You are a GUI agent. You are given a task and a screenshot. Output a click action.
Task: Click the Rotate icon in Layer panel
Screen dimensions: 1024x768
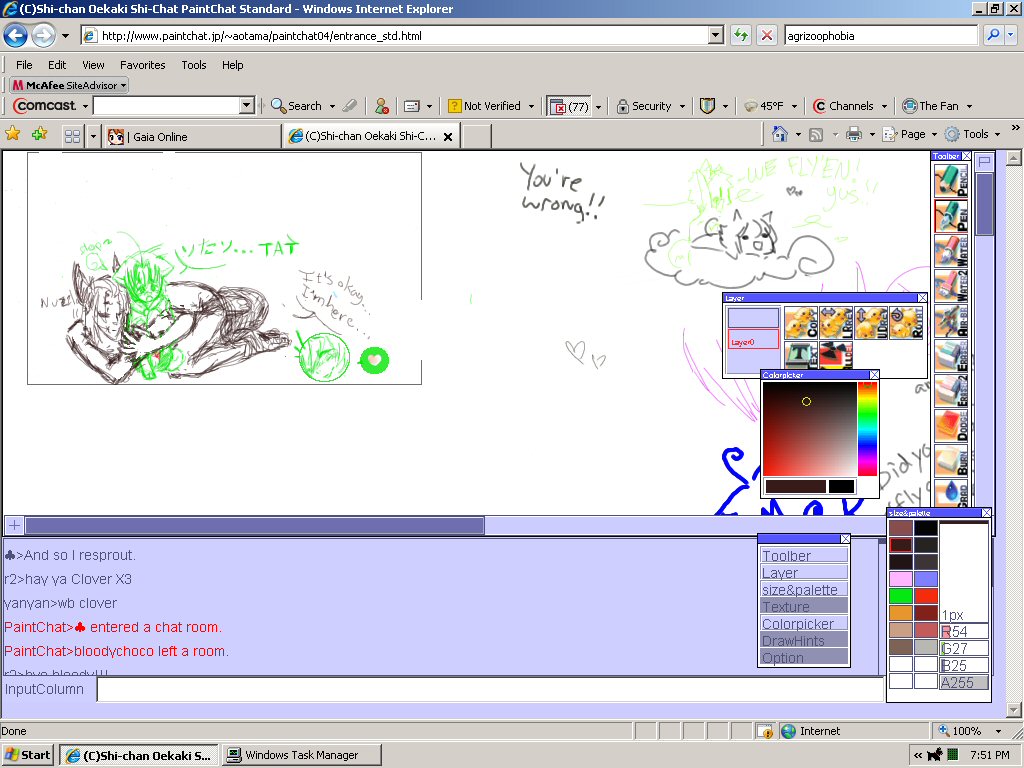point(906,323)
